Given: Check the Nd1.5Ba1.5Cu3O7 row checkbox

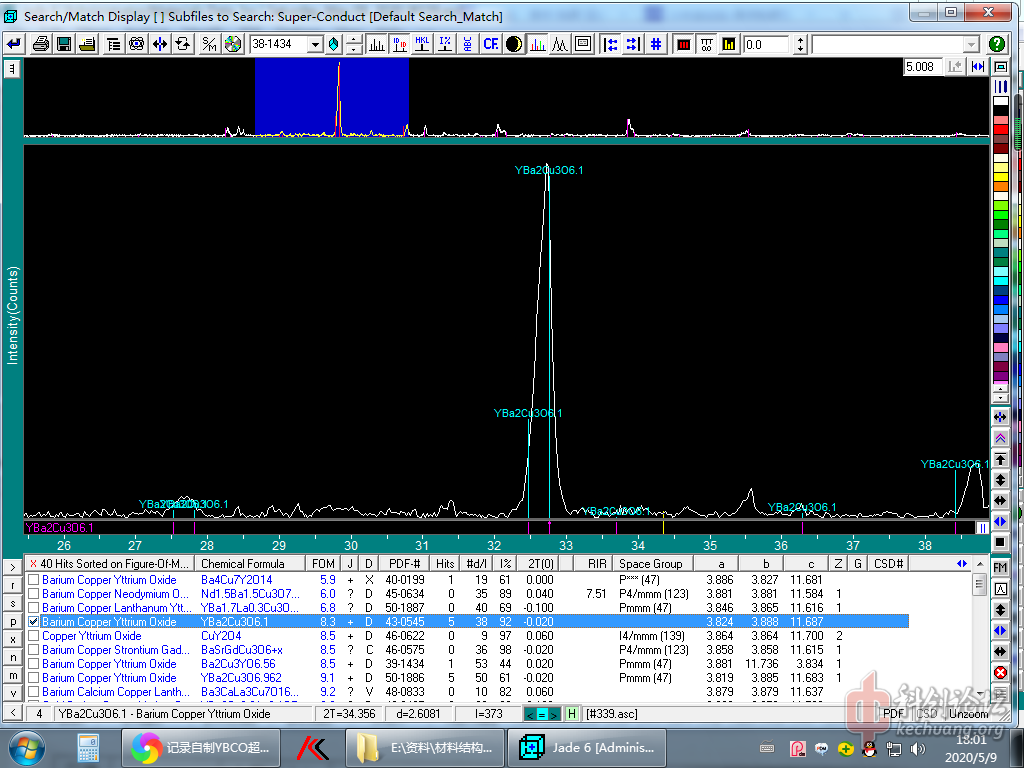Looking at the screenshot, I should (33, 594).
